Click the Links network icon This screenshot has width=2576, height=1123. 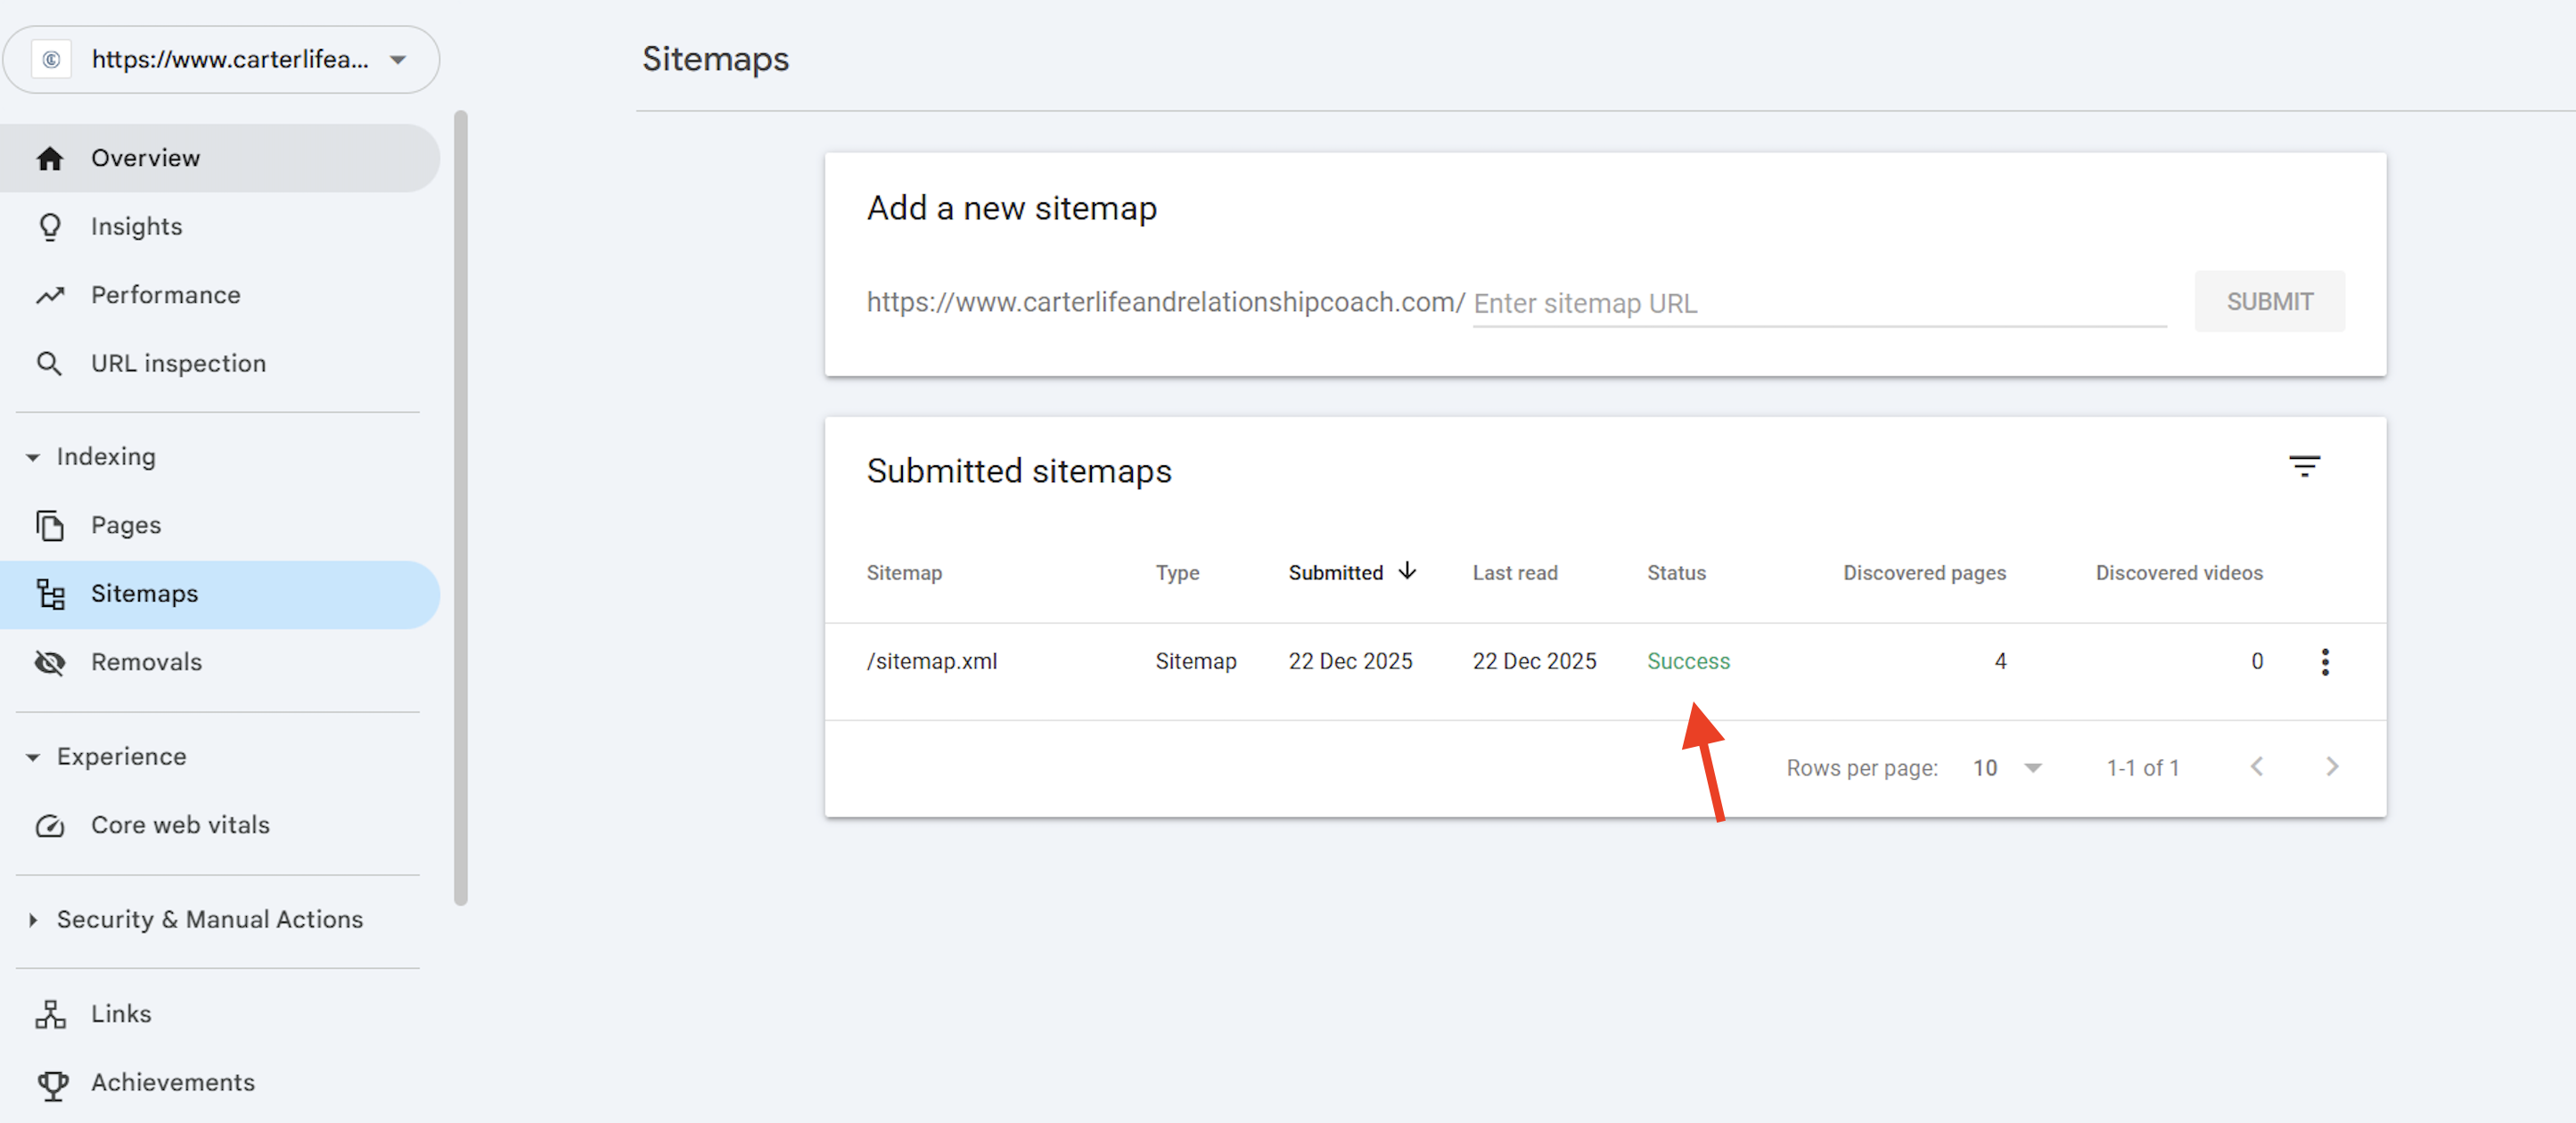50,1014
